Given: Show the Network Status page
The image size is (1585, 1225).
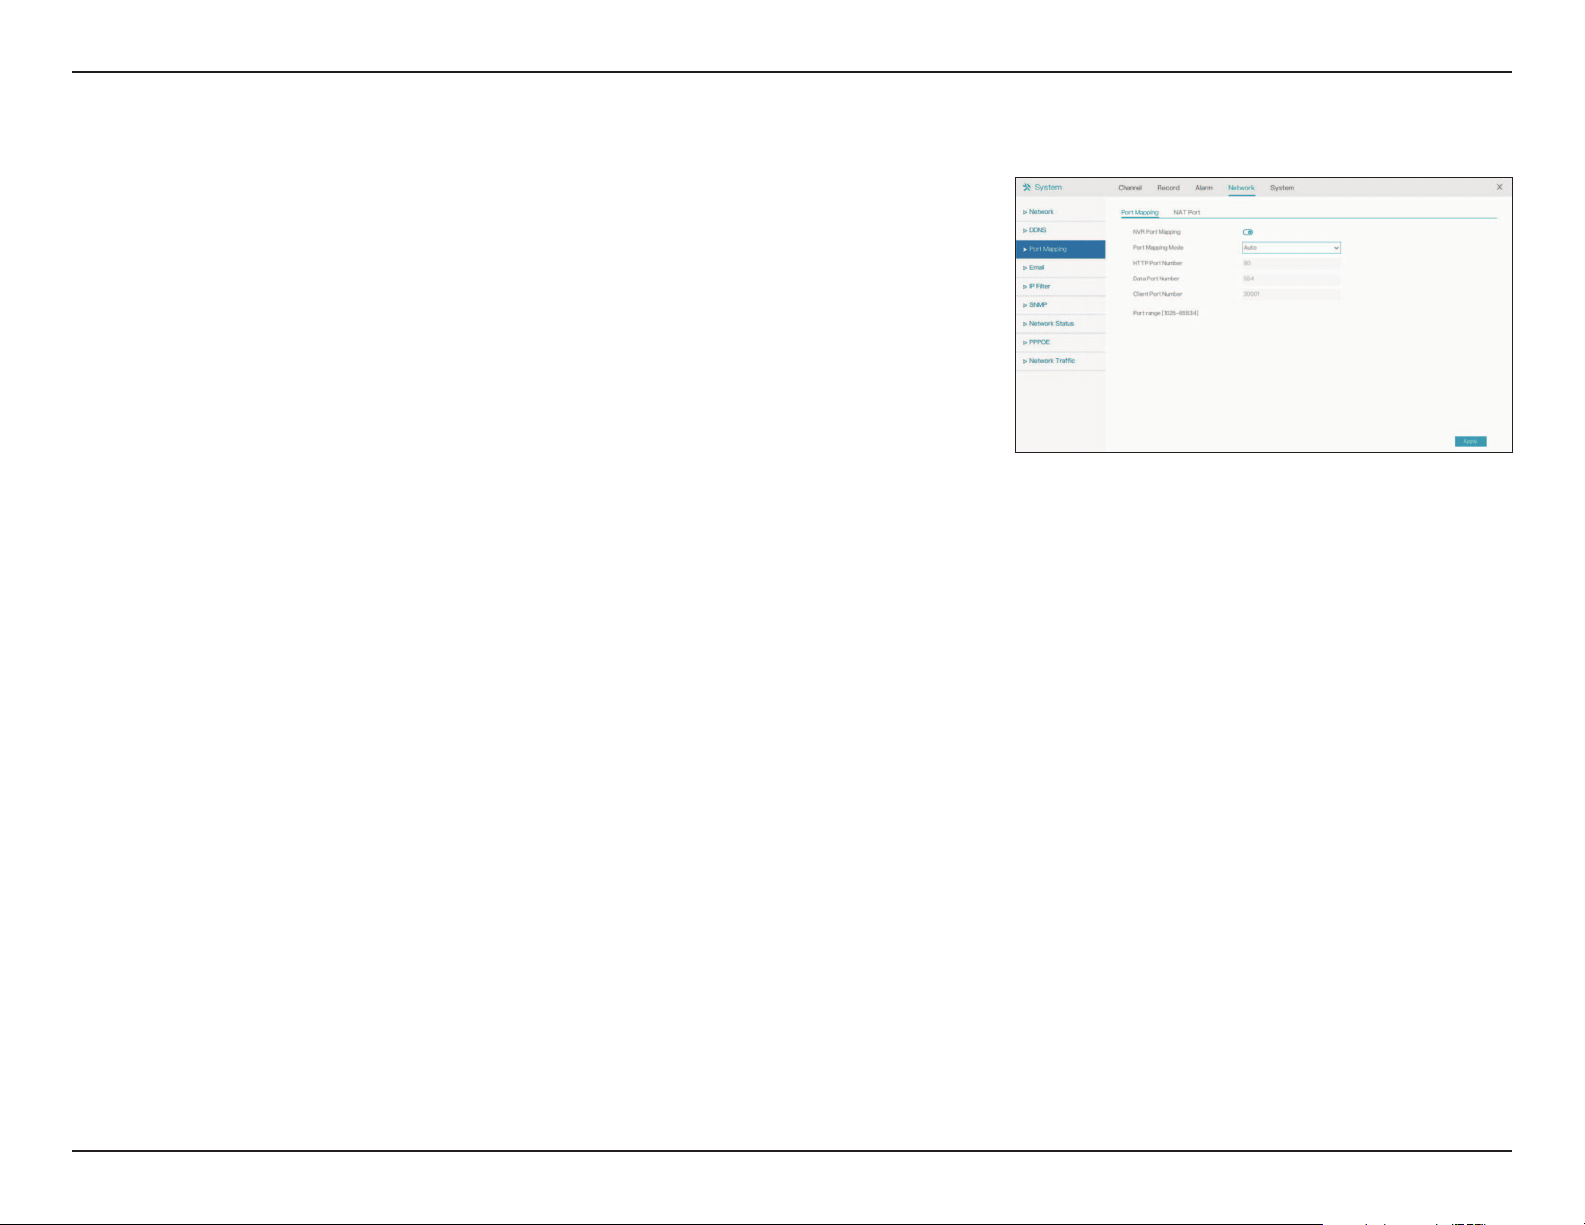Looking at the screenshot, I should tap(1061, 324).
